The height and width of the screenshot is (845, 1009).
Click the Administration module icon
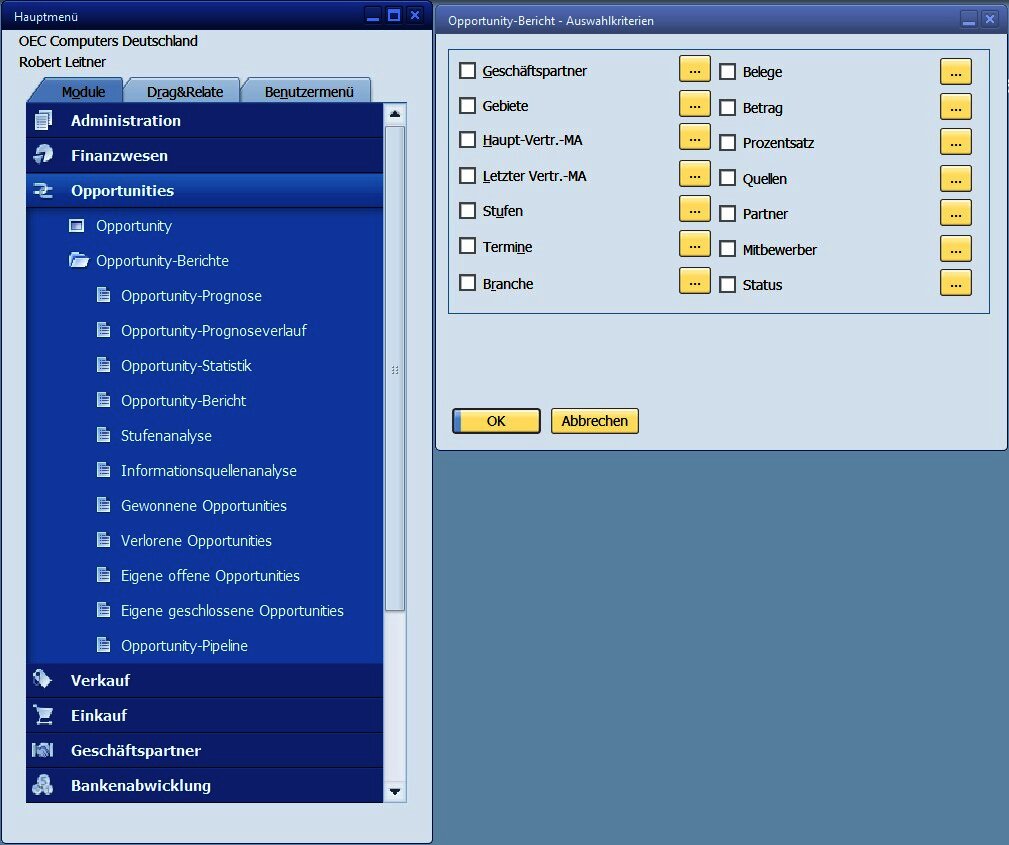point(43,121)
